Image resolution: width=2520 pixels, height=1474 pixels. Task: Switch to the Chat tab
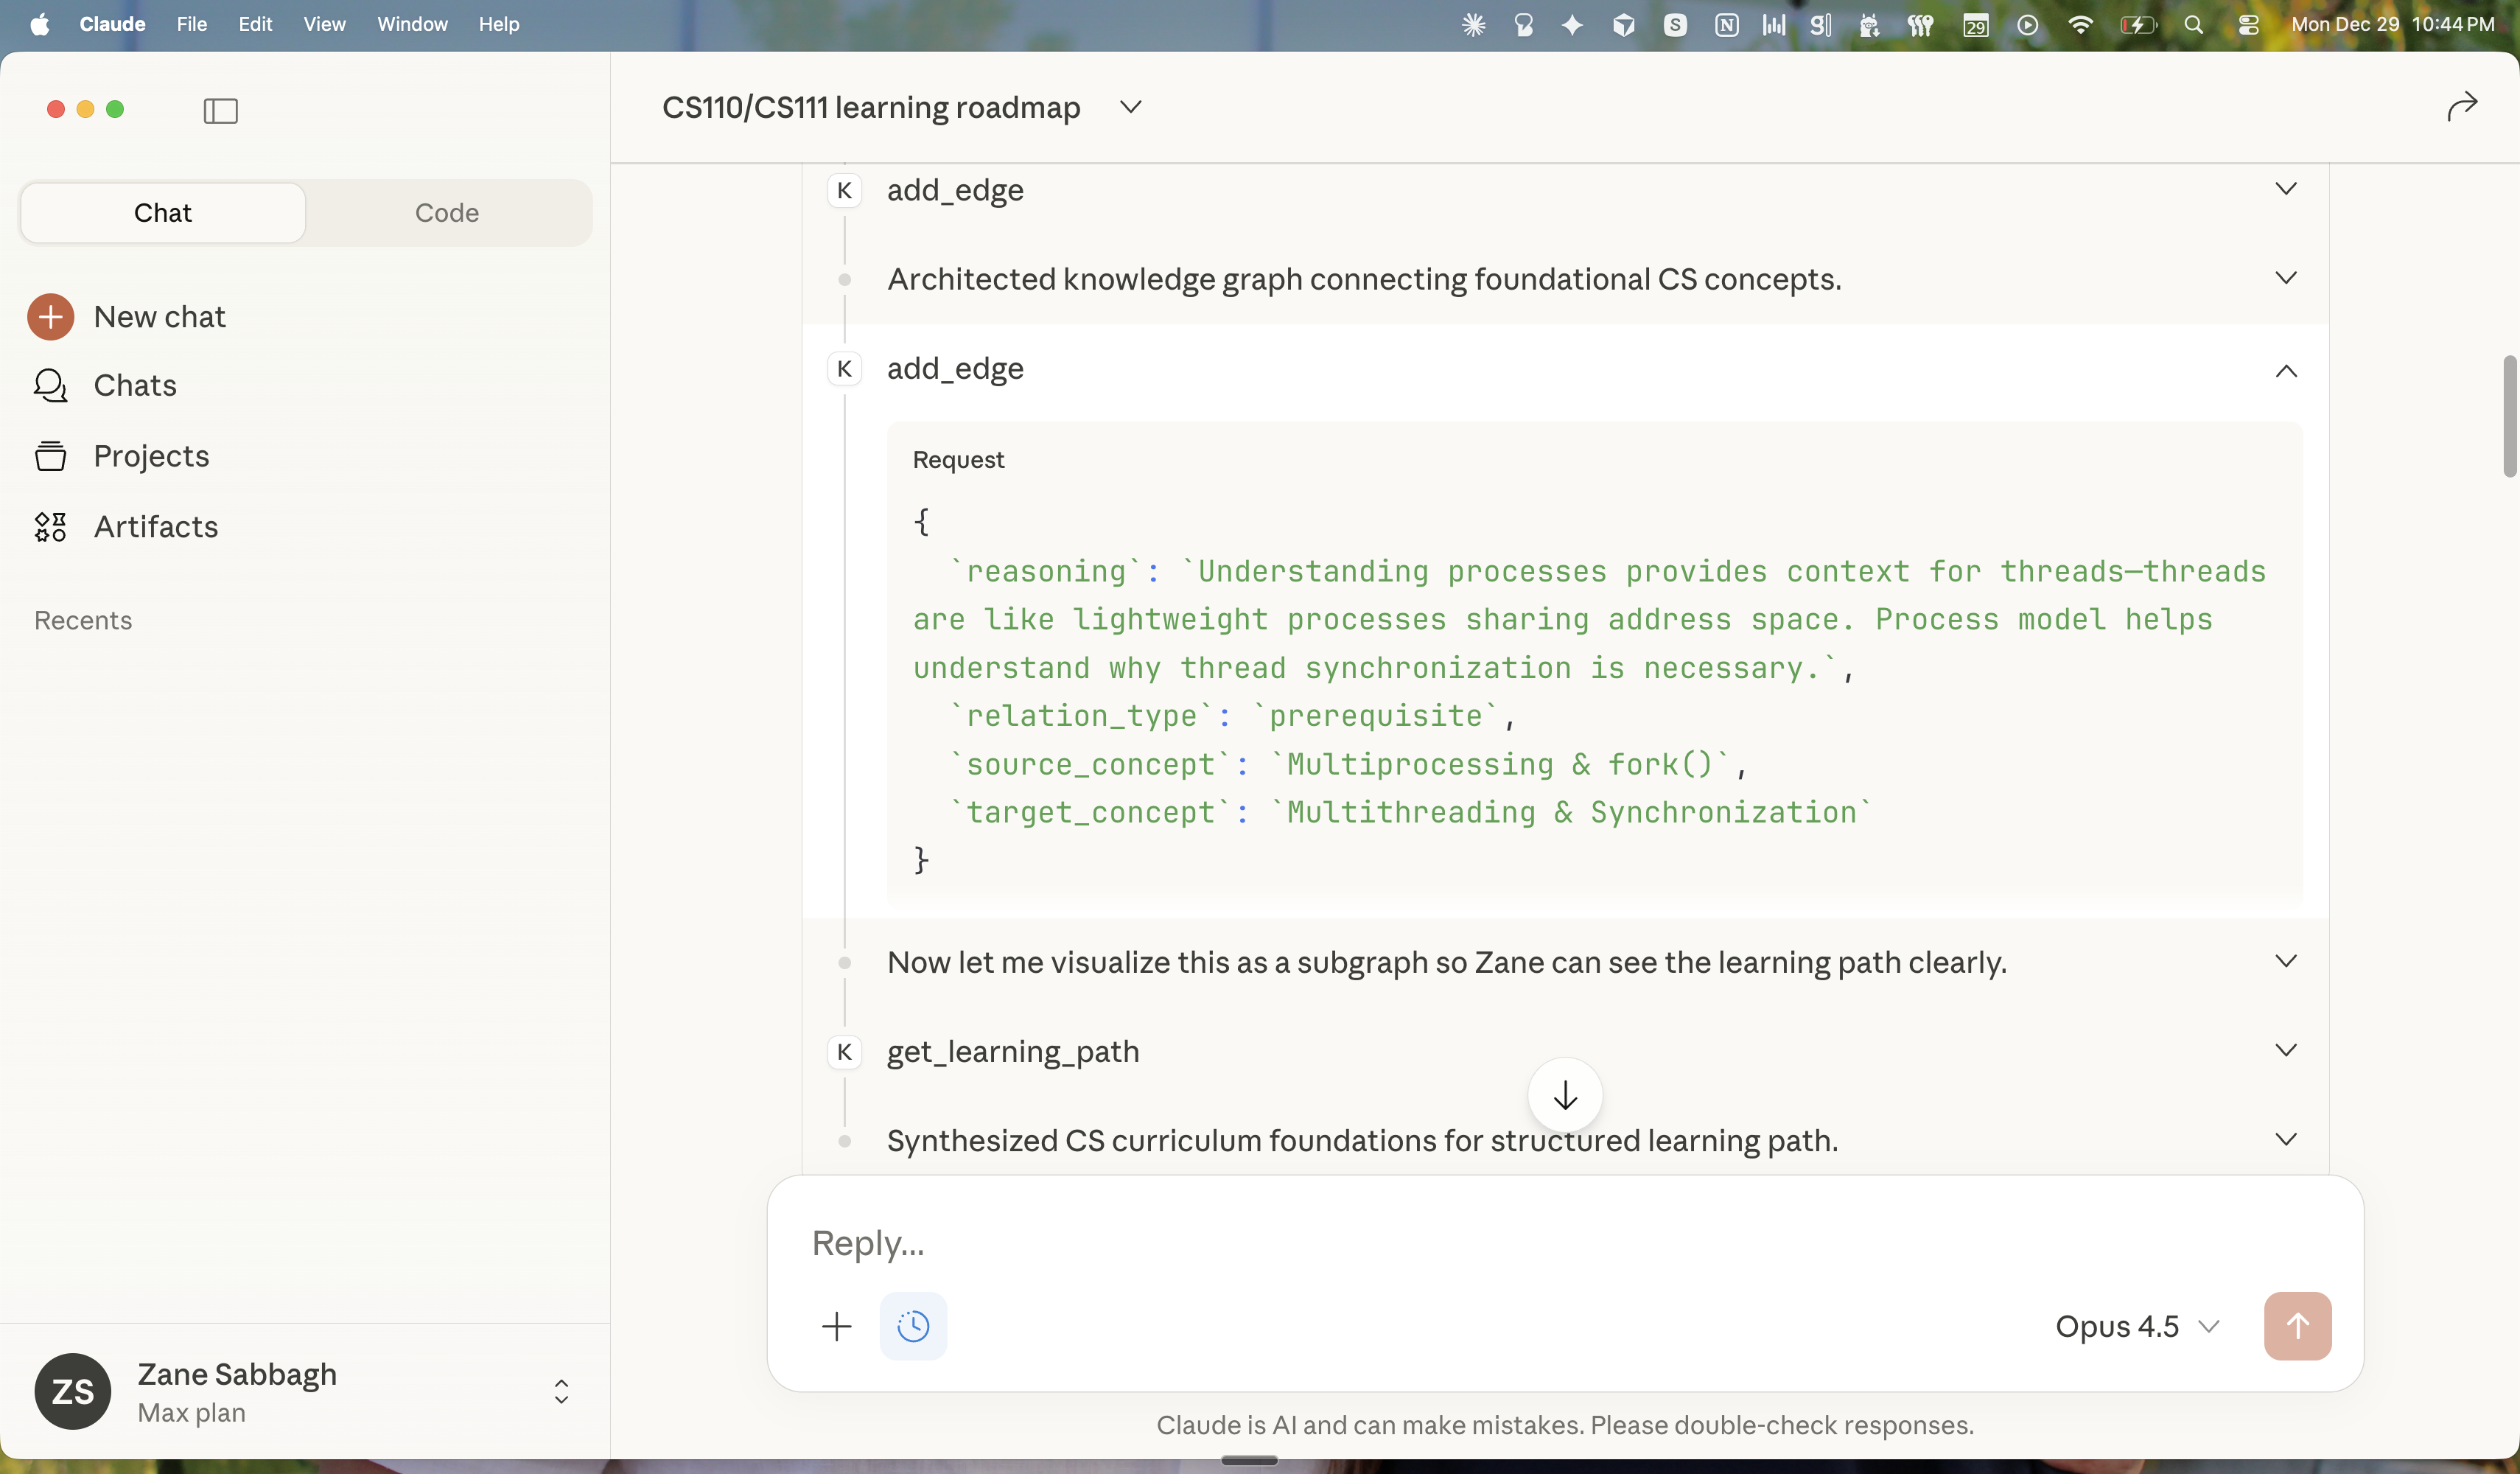coord(162,212)
